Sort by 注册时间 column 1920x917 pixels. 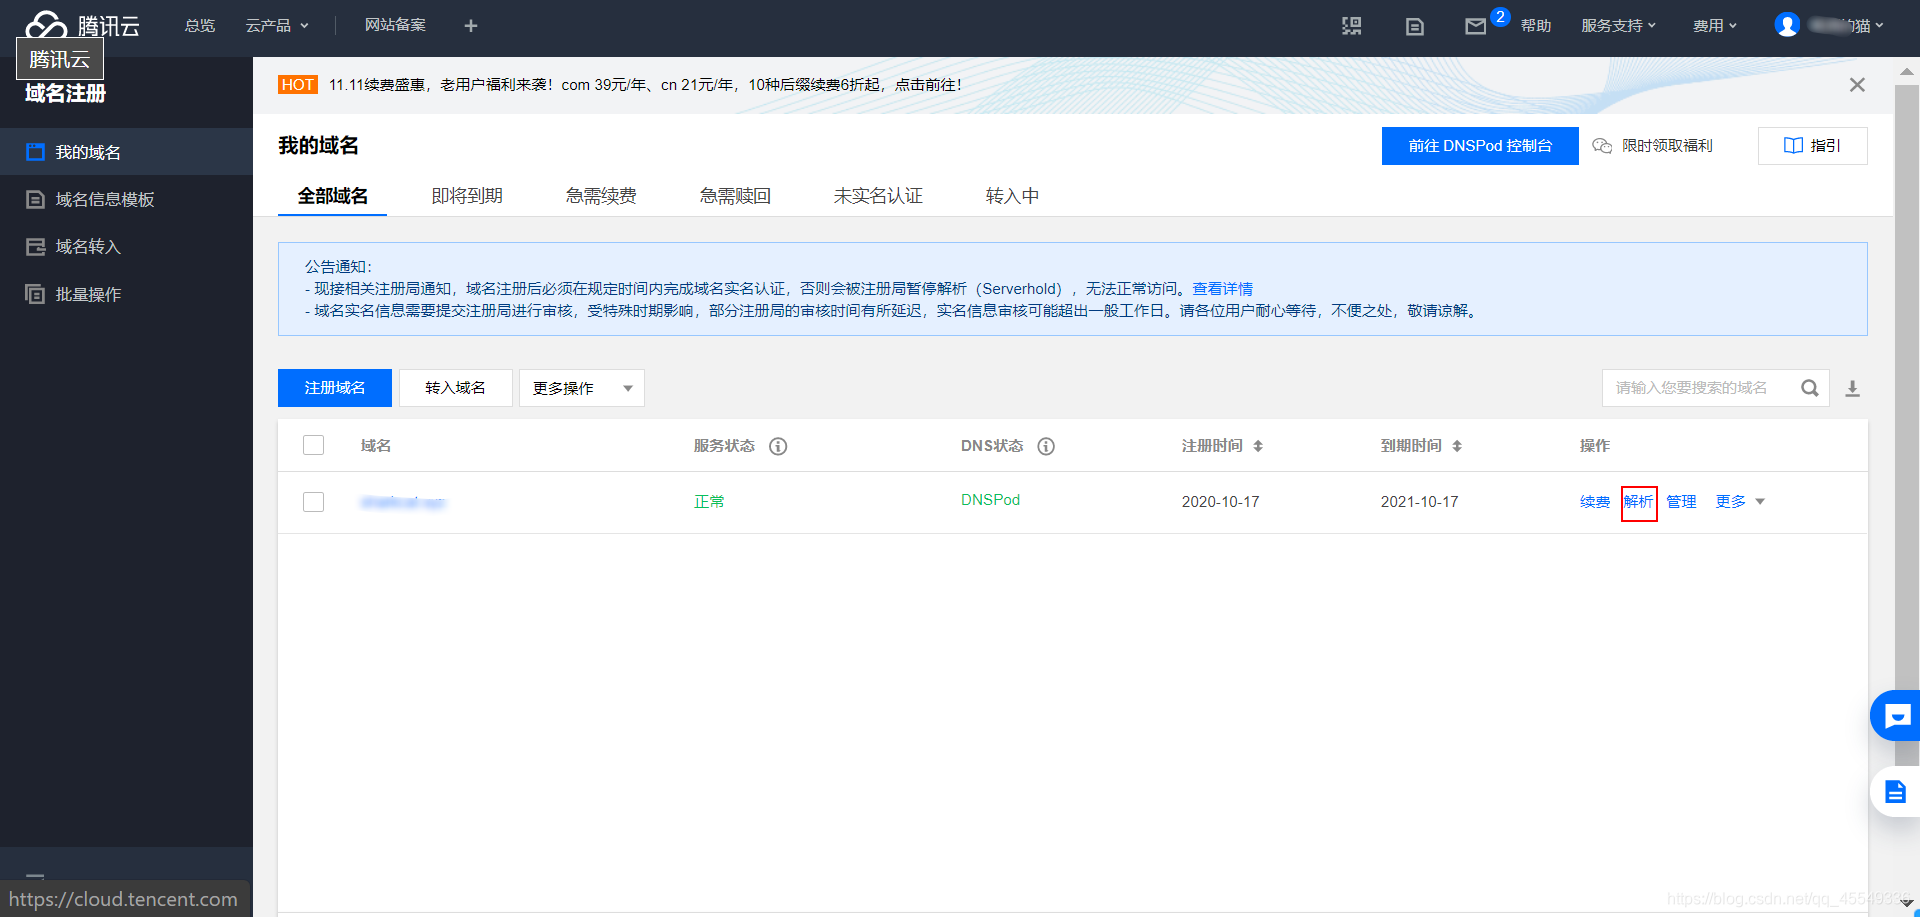pyautogui.click(x=1258, y=446)
